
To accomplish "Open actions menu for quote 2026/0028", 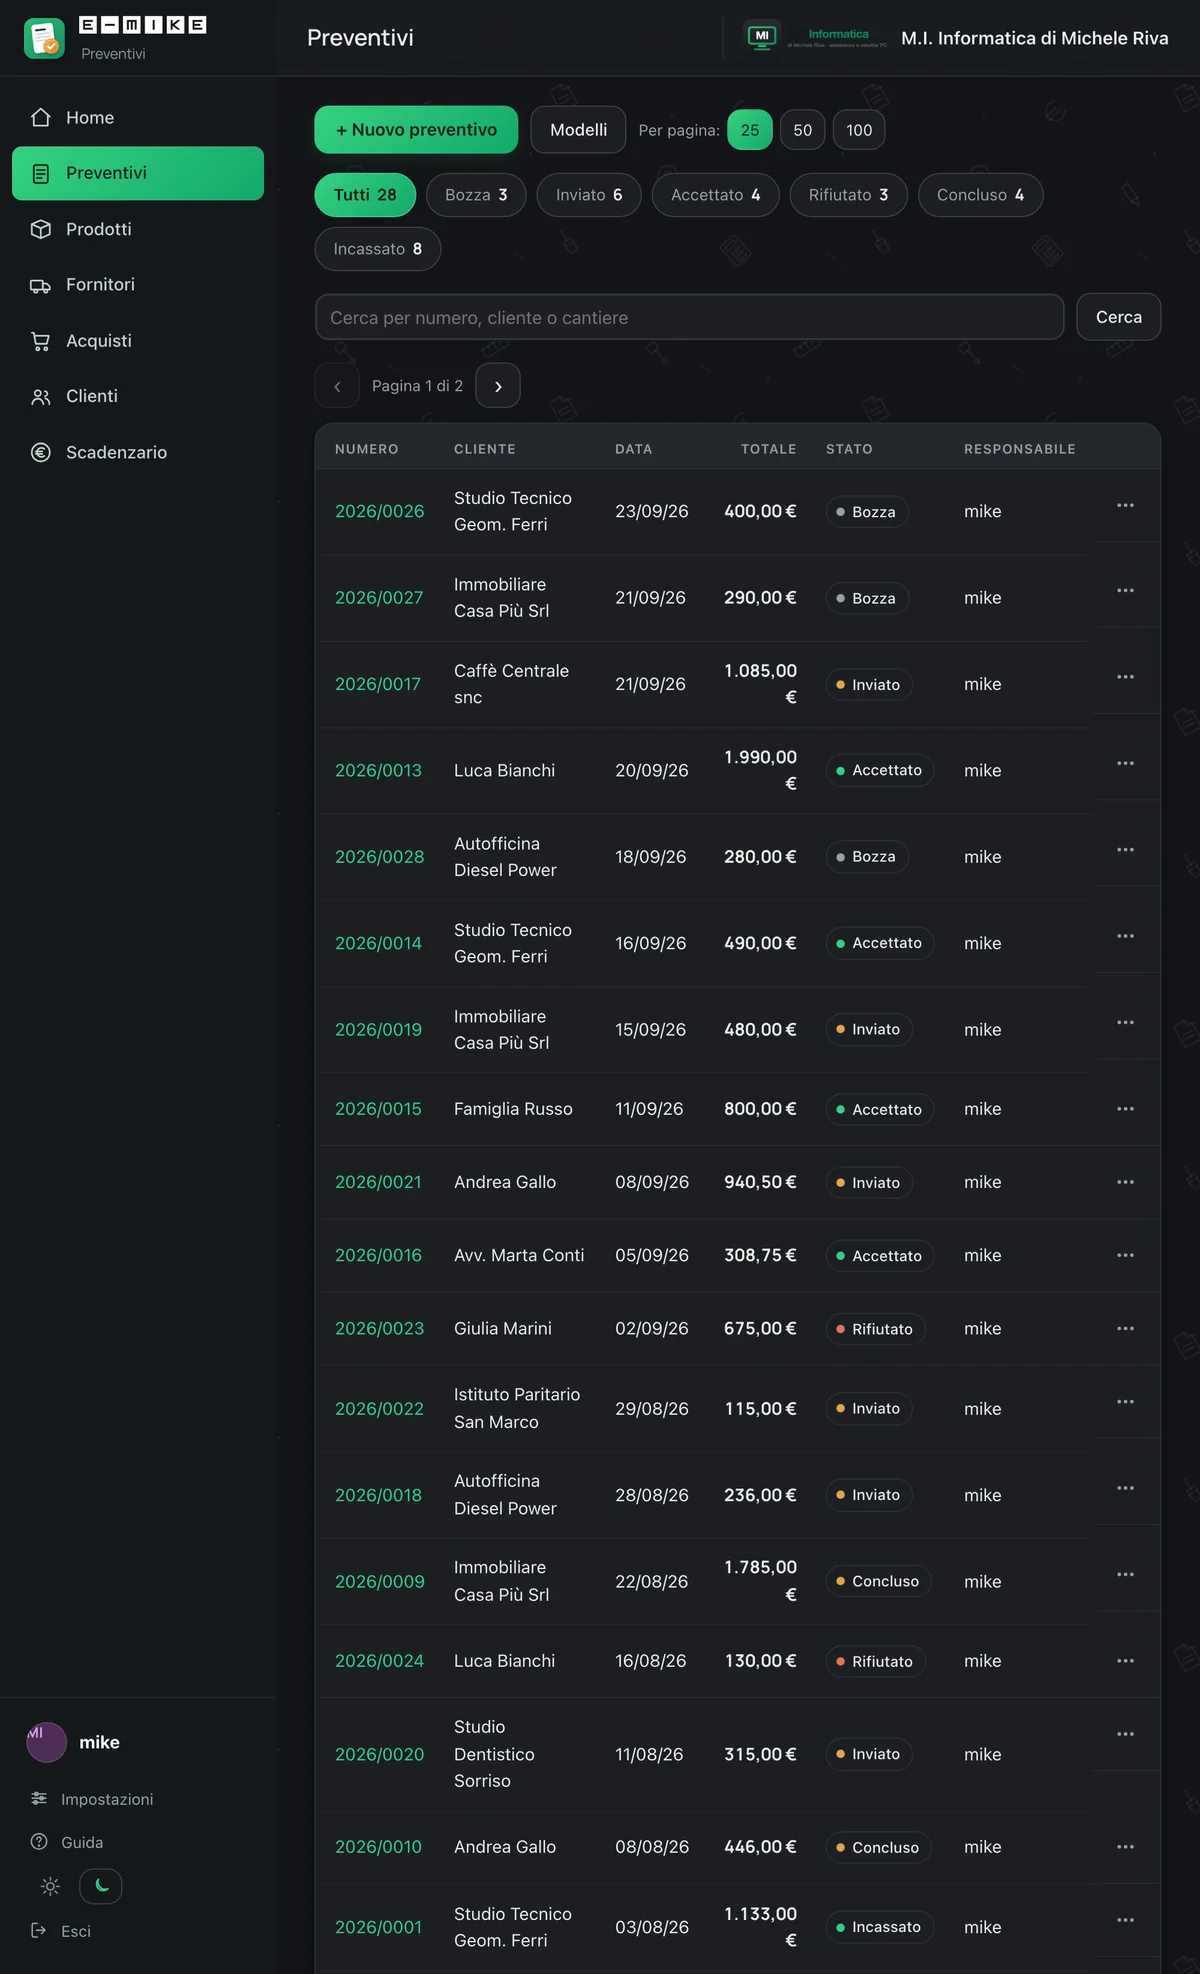I will click(1125, 850).
